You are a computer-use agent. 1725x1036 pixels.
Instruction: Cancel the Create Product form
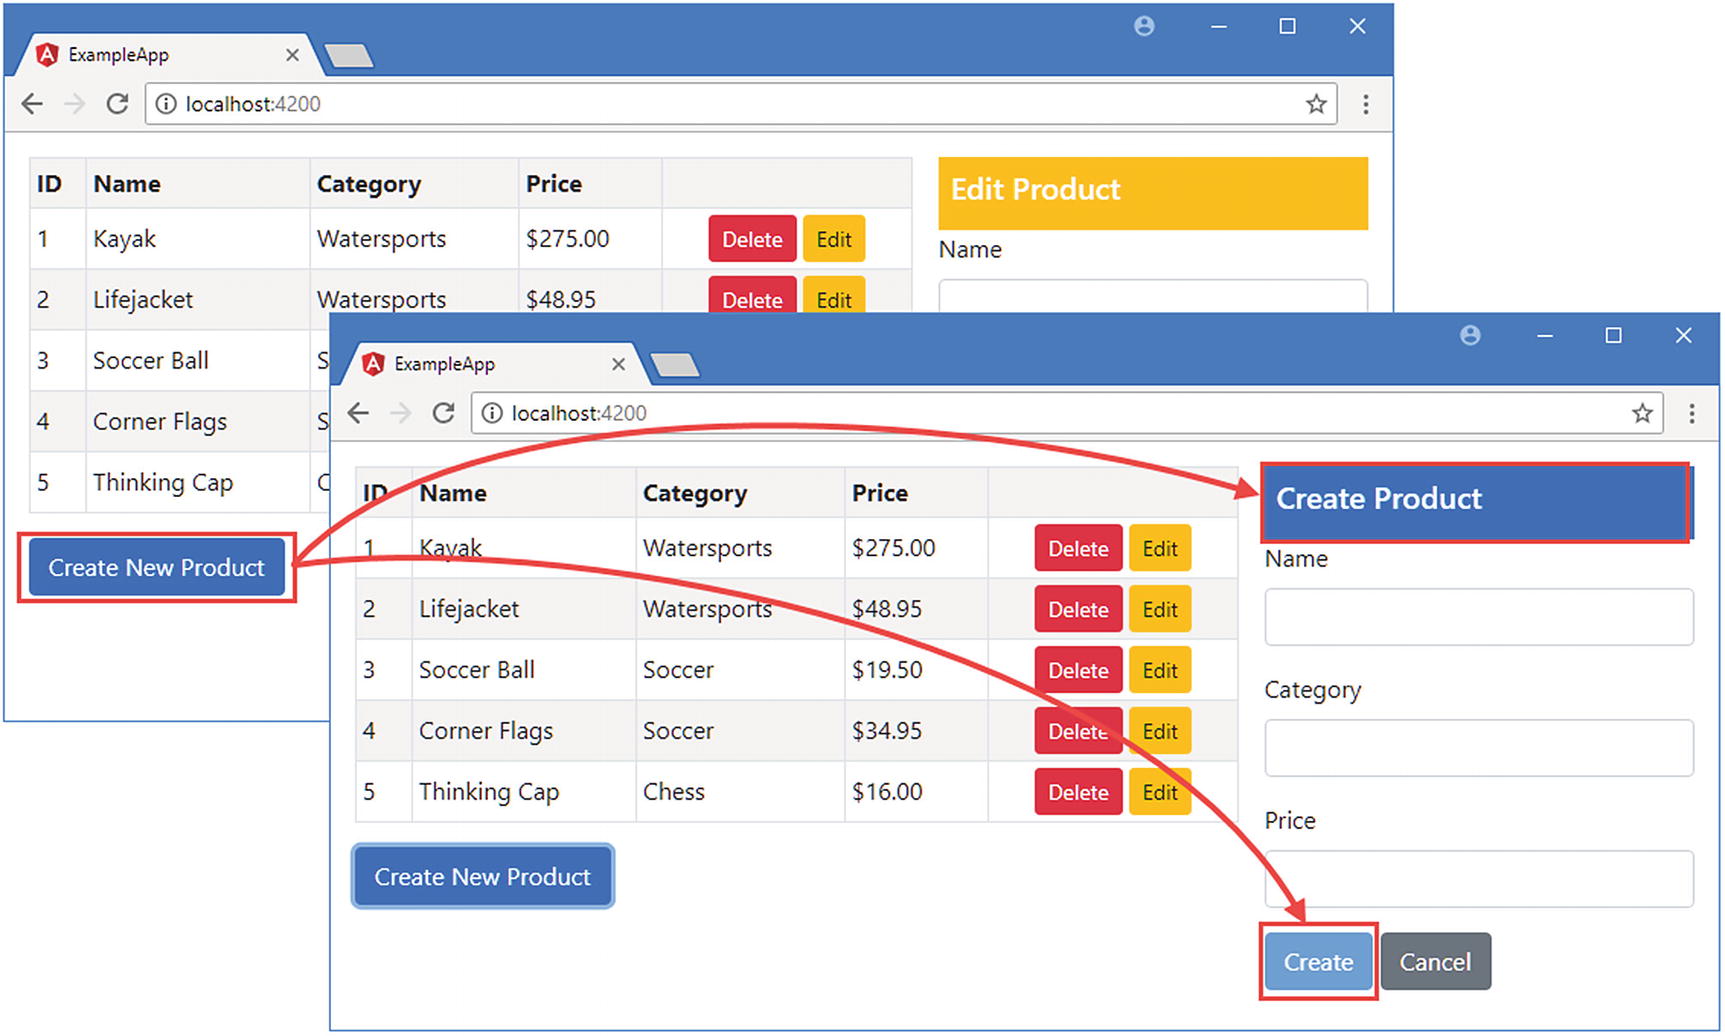pyautogui.click(x=1435, y=962)
